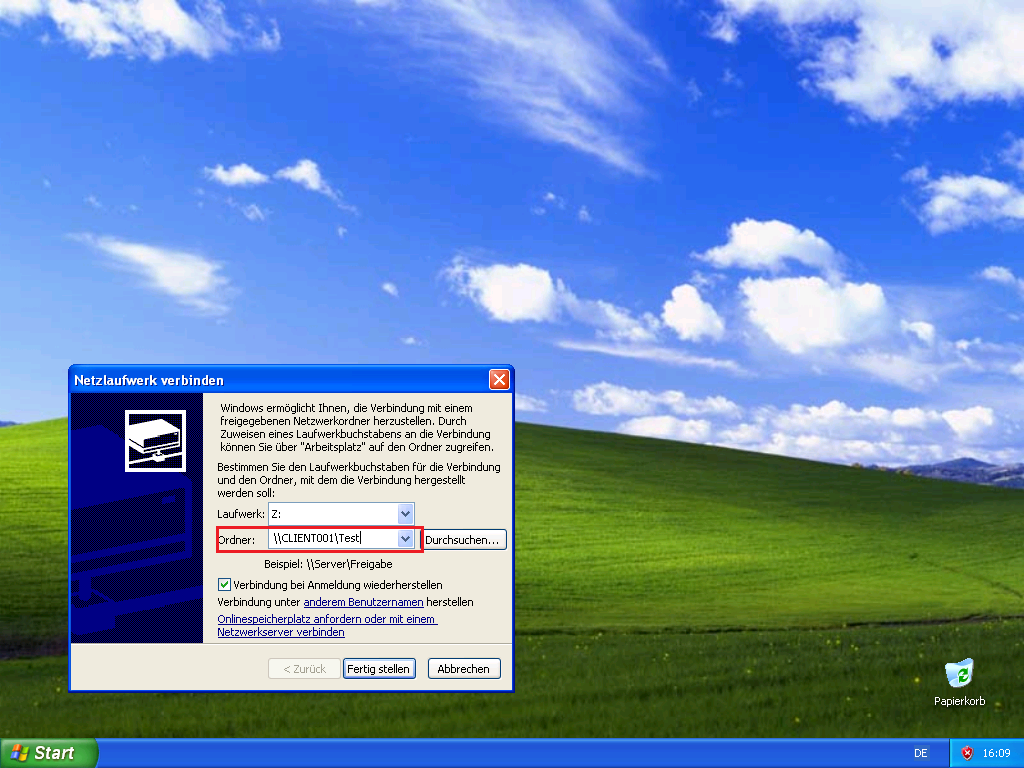Click the Fertig stellen button
1024x768 pixels.
tap(379, 669)
